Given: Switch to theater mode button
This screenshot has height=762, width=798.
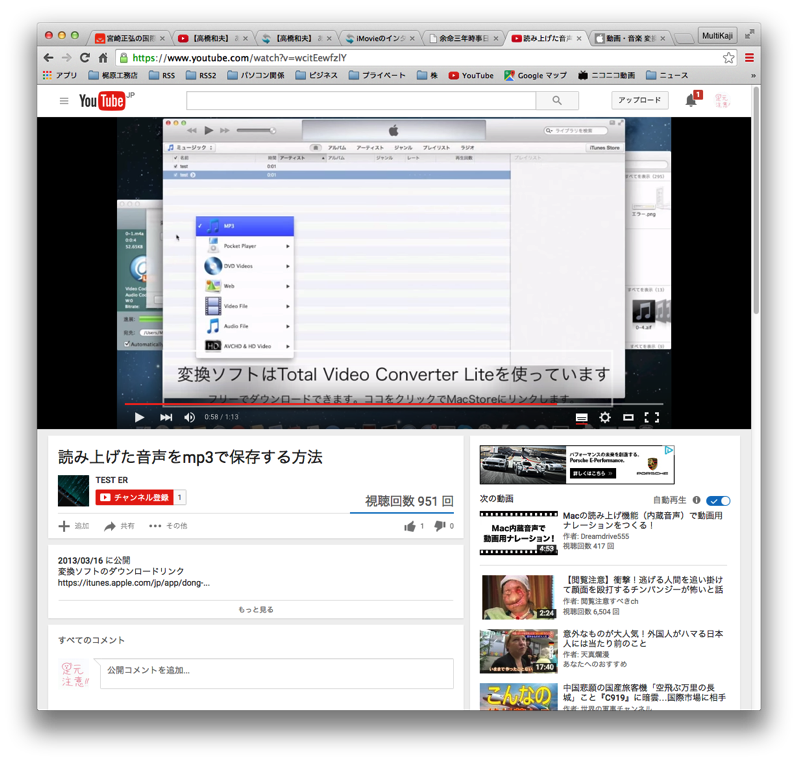Looking at the screenshot, I should click(629, 417).
